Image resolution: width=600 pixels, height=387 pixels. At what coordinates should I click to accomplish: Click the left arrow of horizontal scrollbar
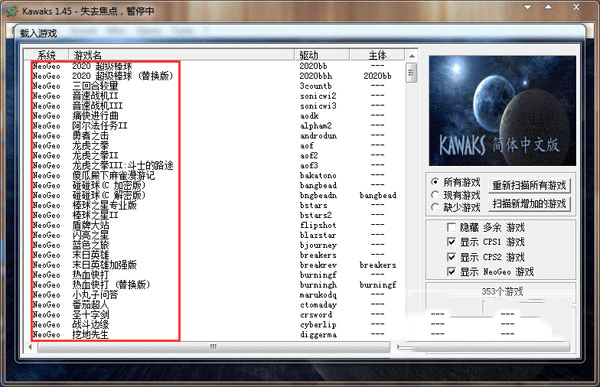30,347
